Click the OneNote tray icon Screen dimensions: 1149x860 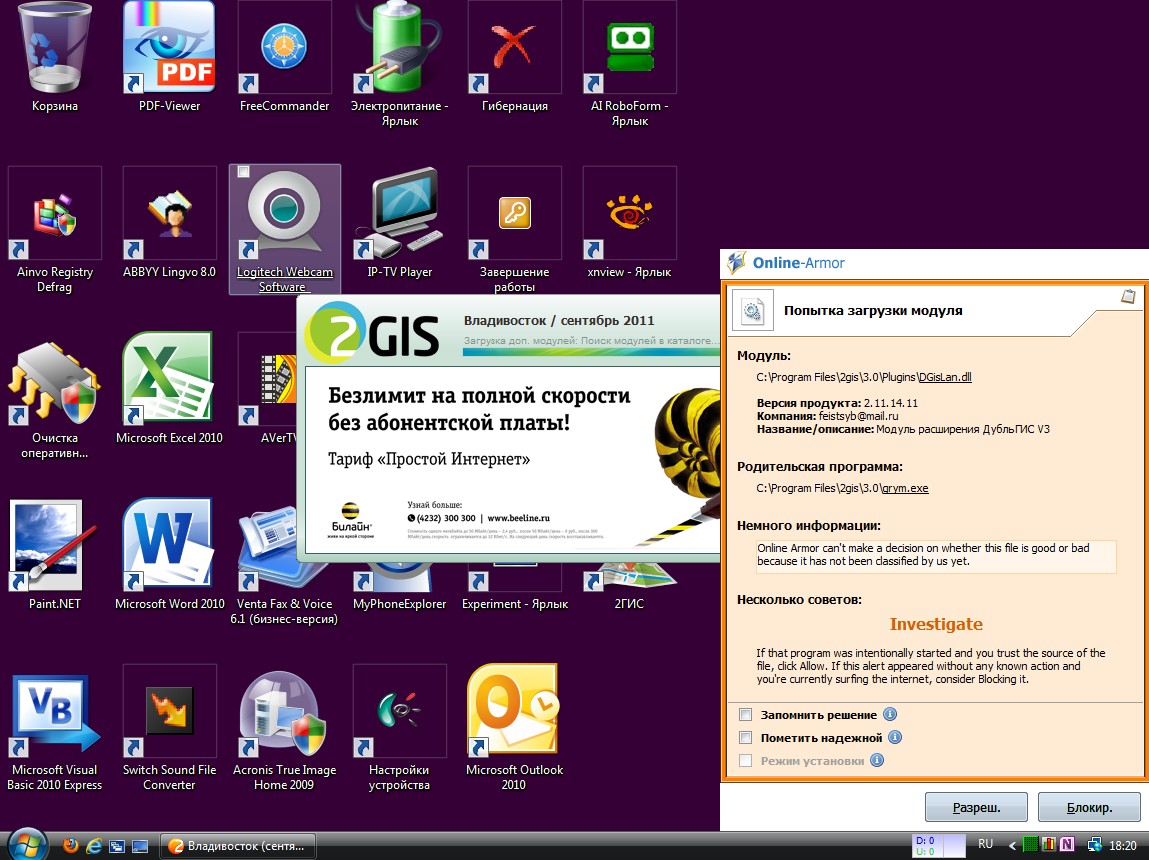pos(1067,845)
